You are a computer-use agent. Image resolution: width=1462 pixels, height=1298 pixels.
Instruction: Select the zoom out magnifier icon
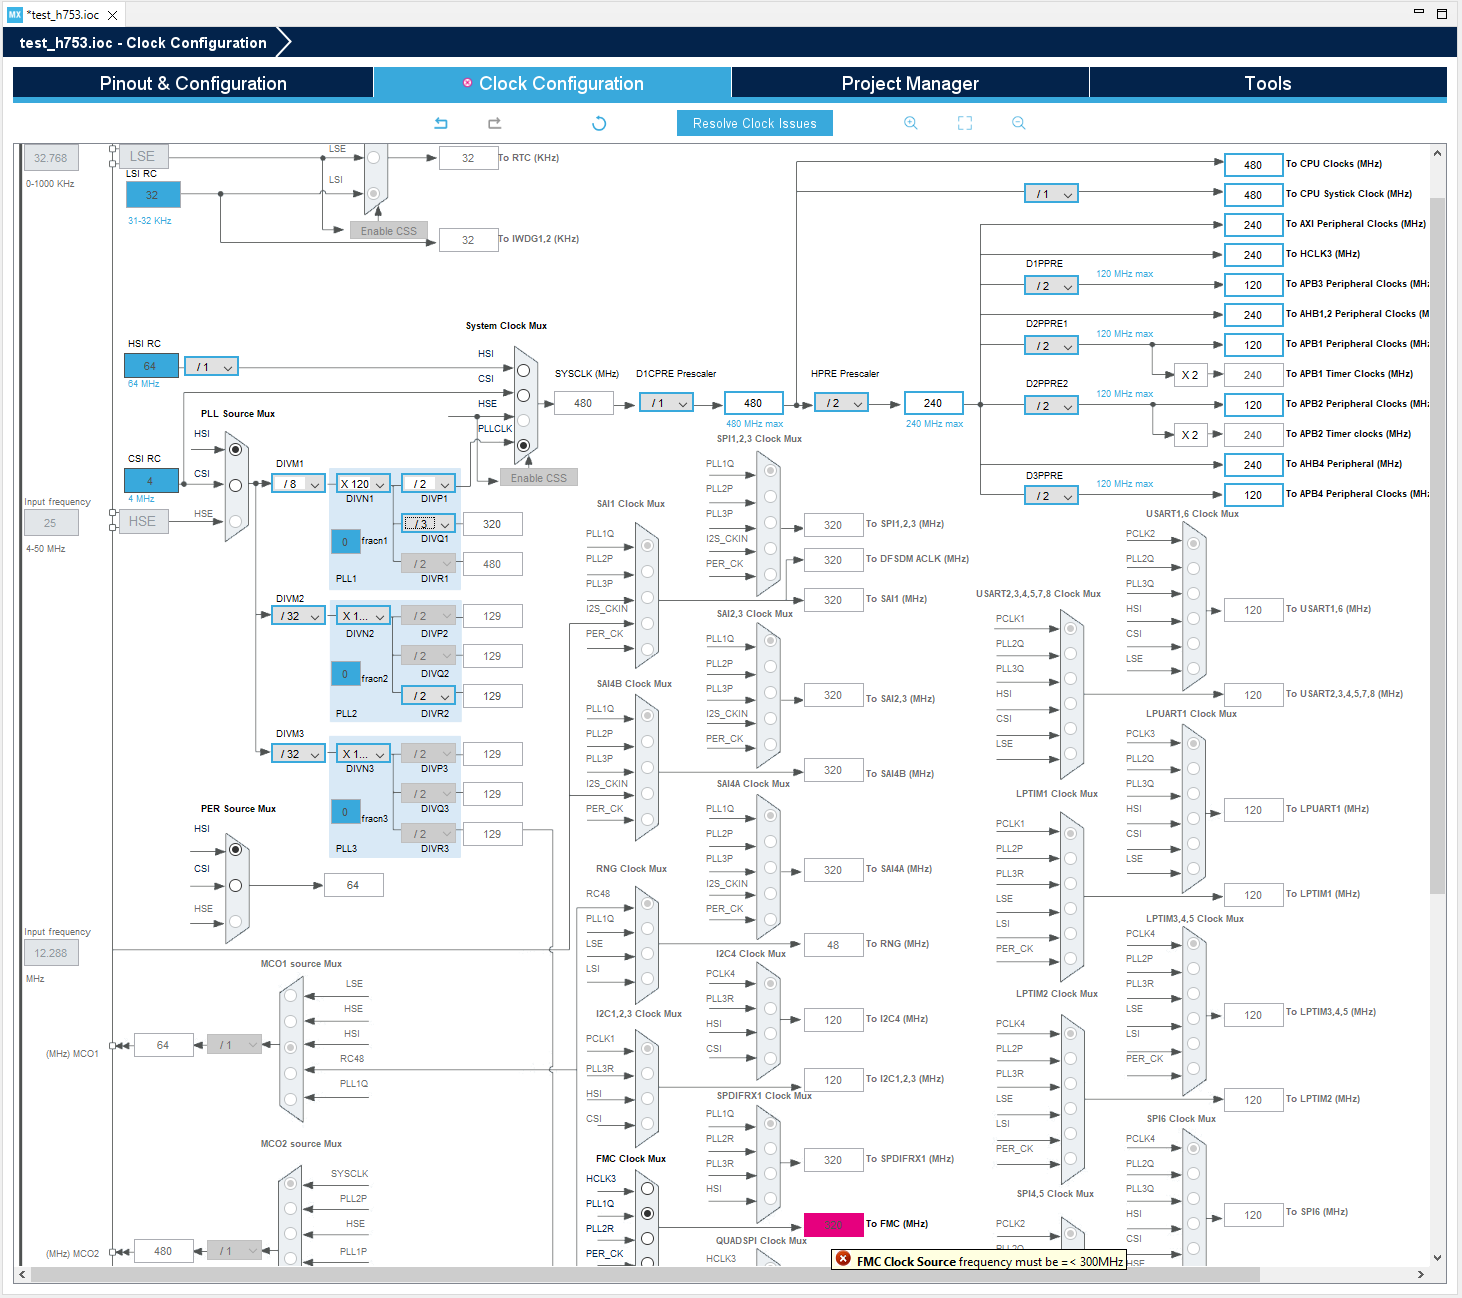tap(1018, 122)
